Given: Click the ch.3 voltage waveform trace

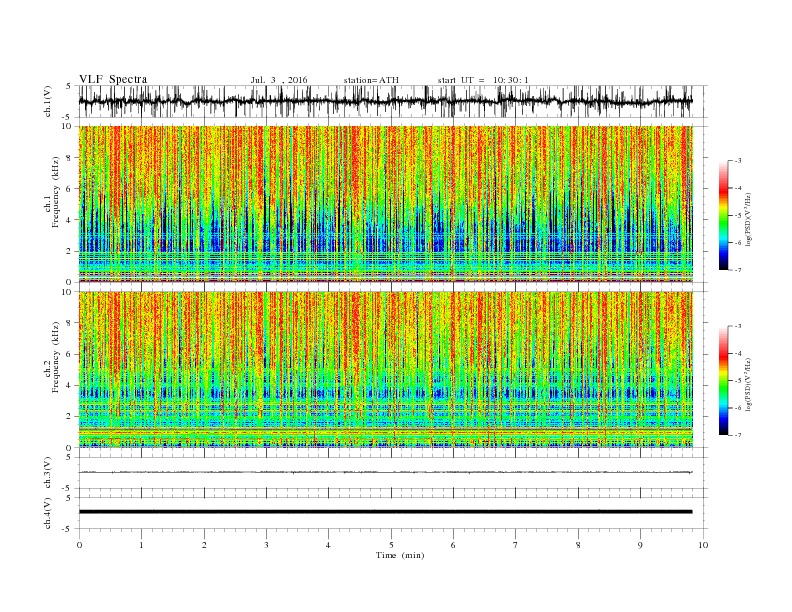Looking at the screenshot, I should pos(385,472).
